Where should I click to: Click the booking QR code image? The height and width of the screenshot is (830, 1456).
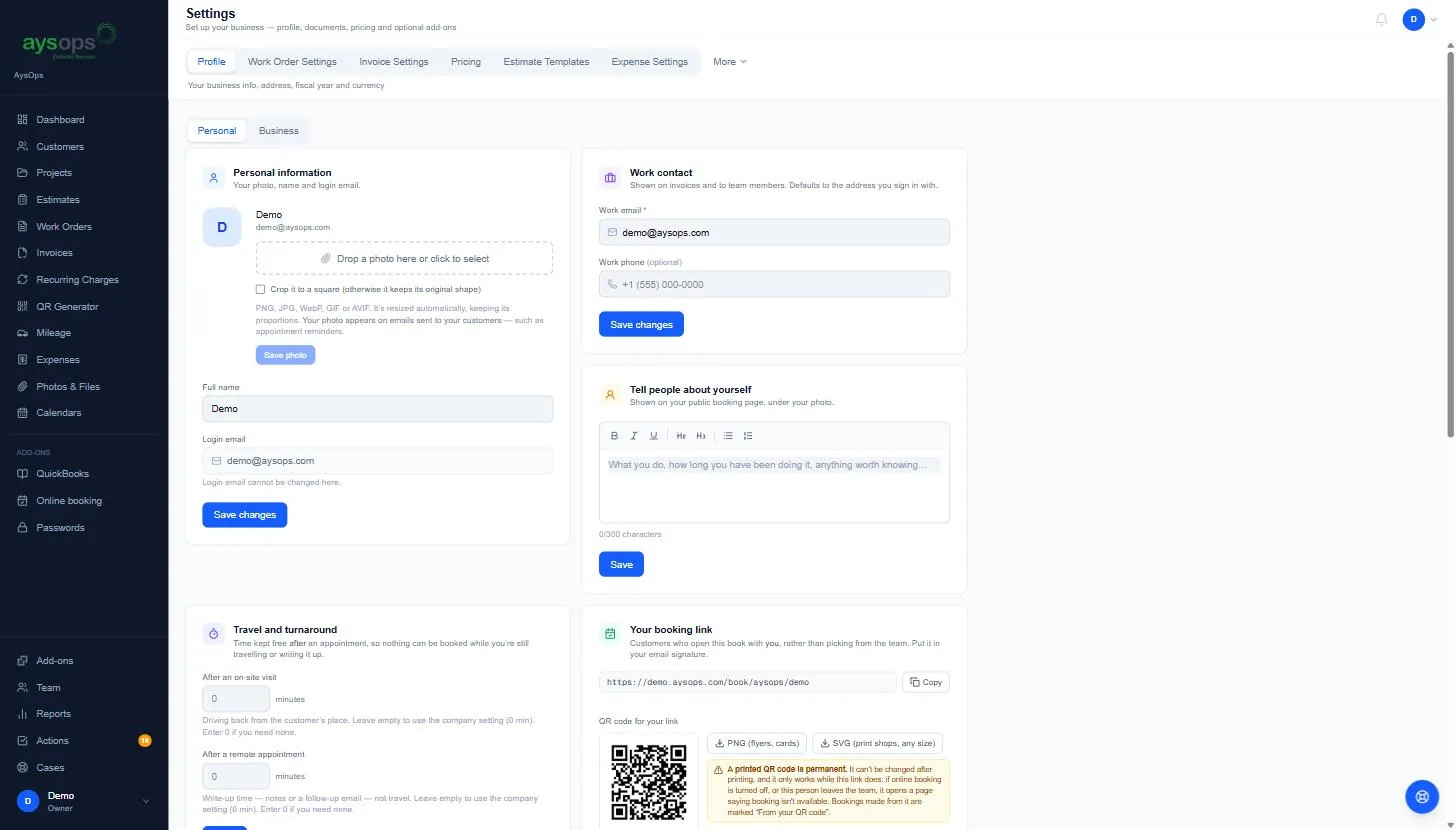[x=649, y=780]
